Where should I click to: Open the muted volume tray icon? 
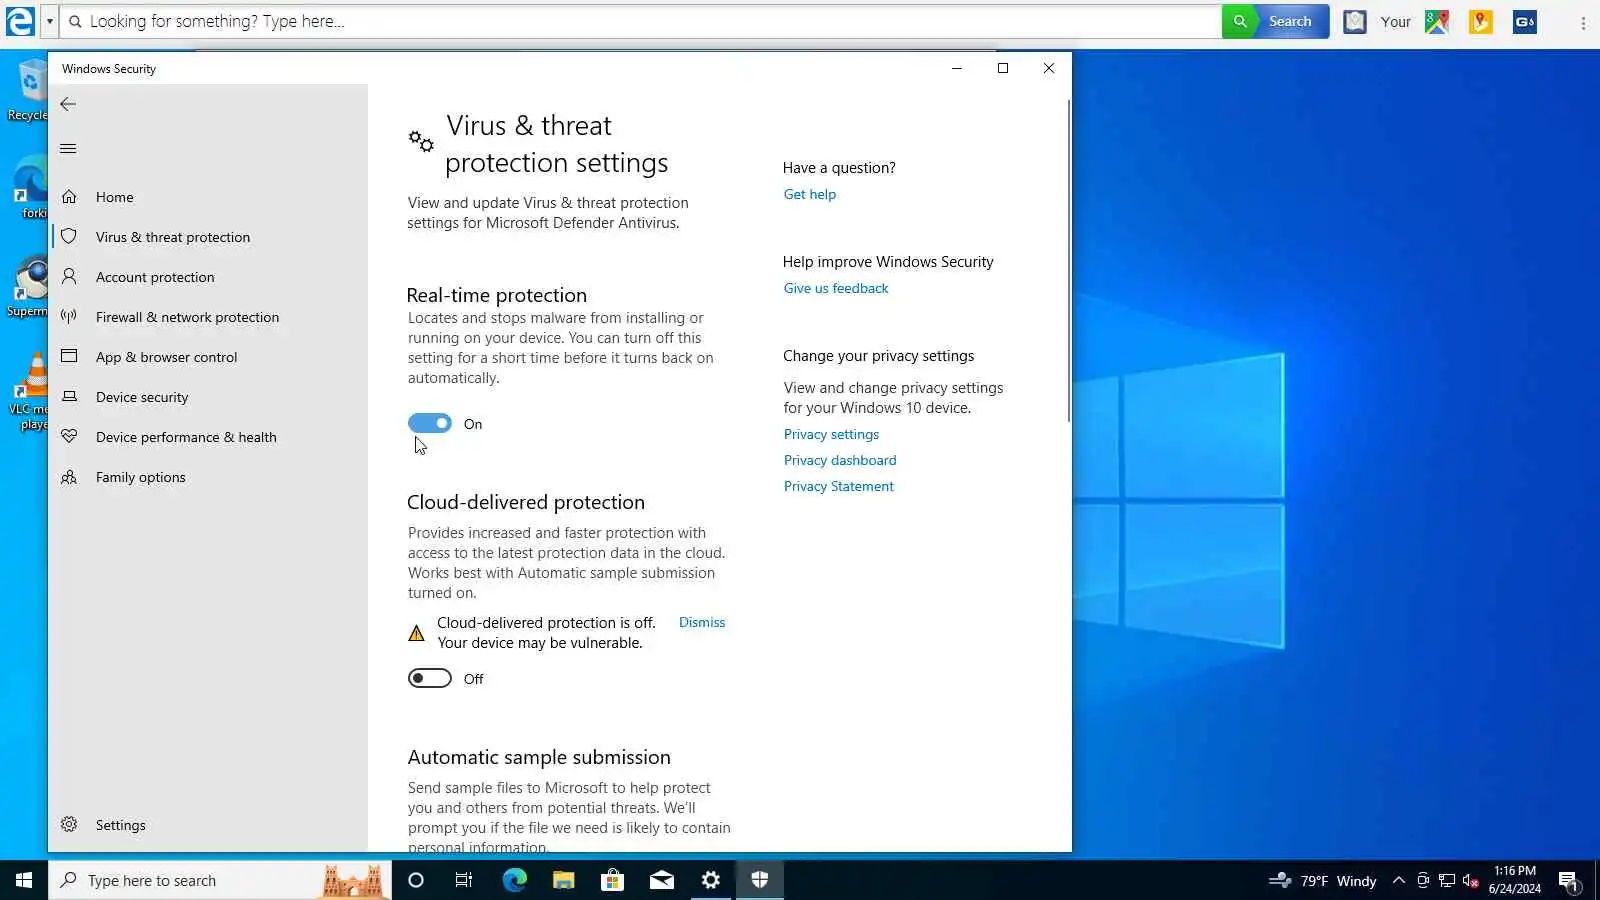tap(1470, 881)
